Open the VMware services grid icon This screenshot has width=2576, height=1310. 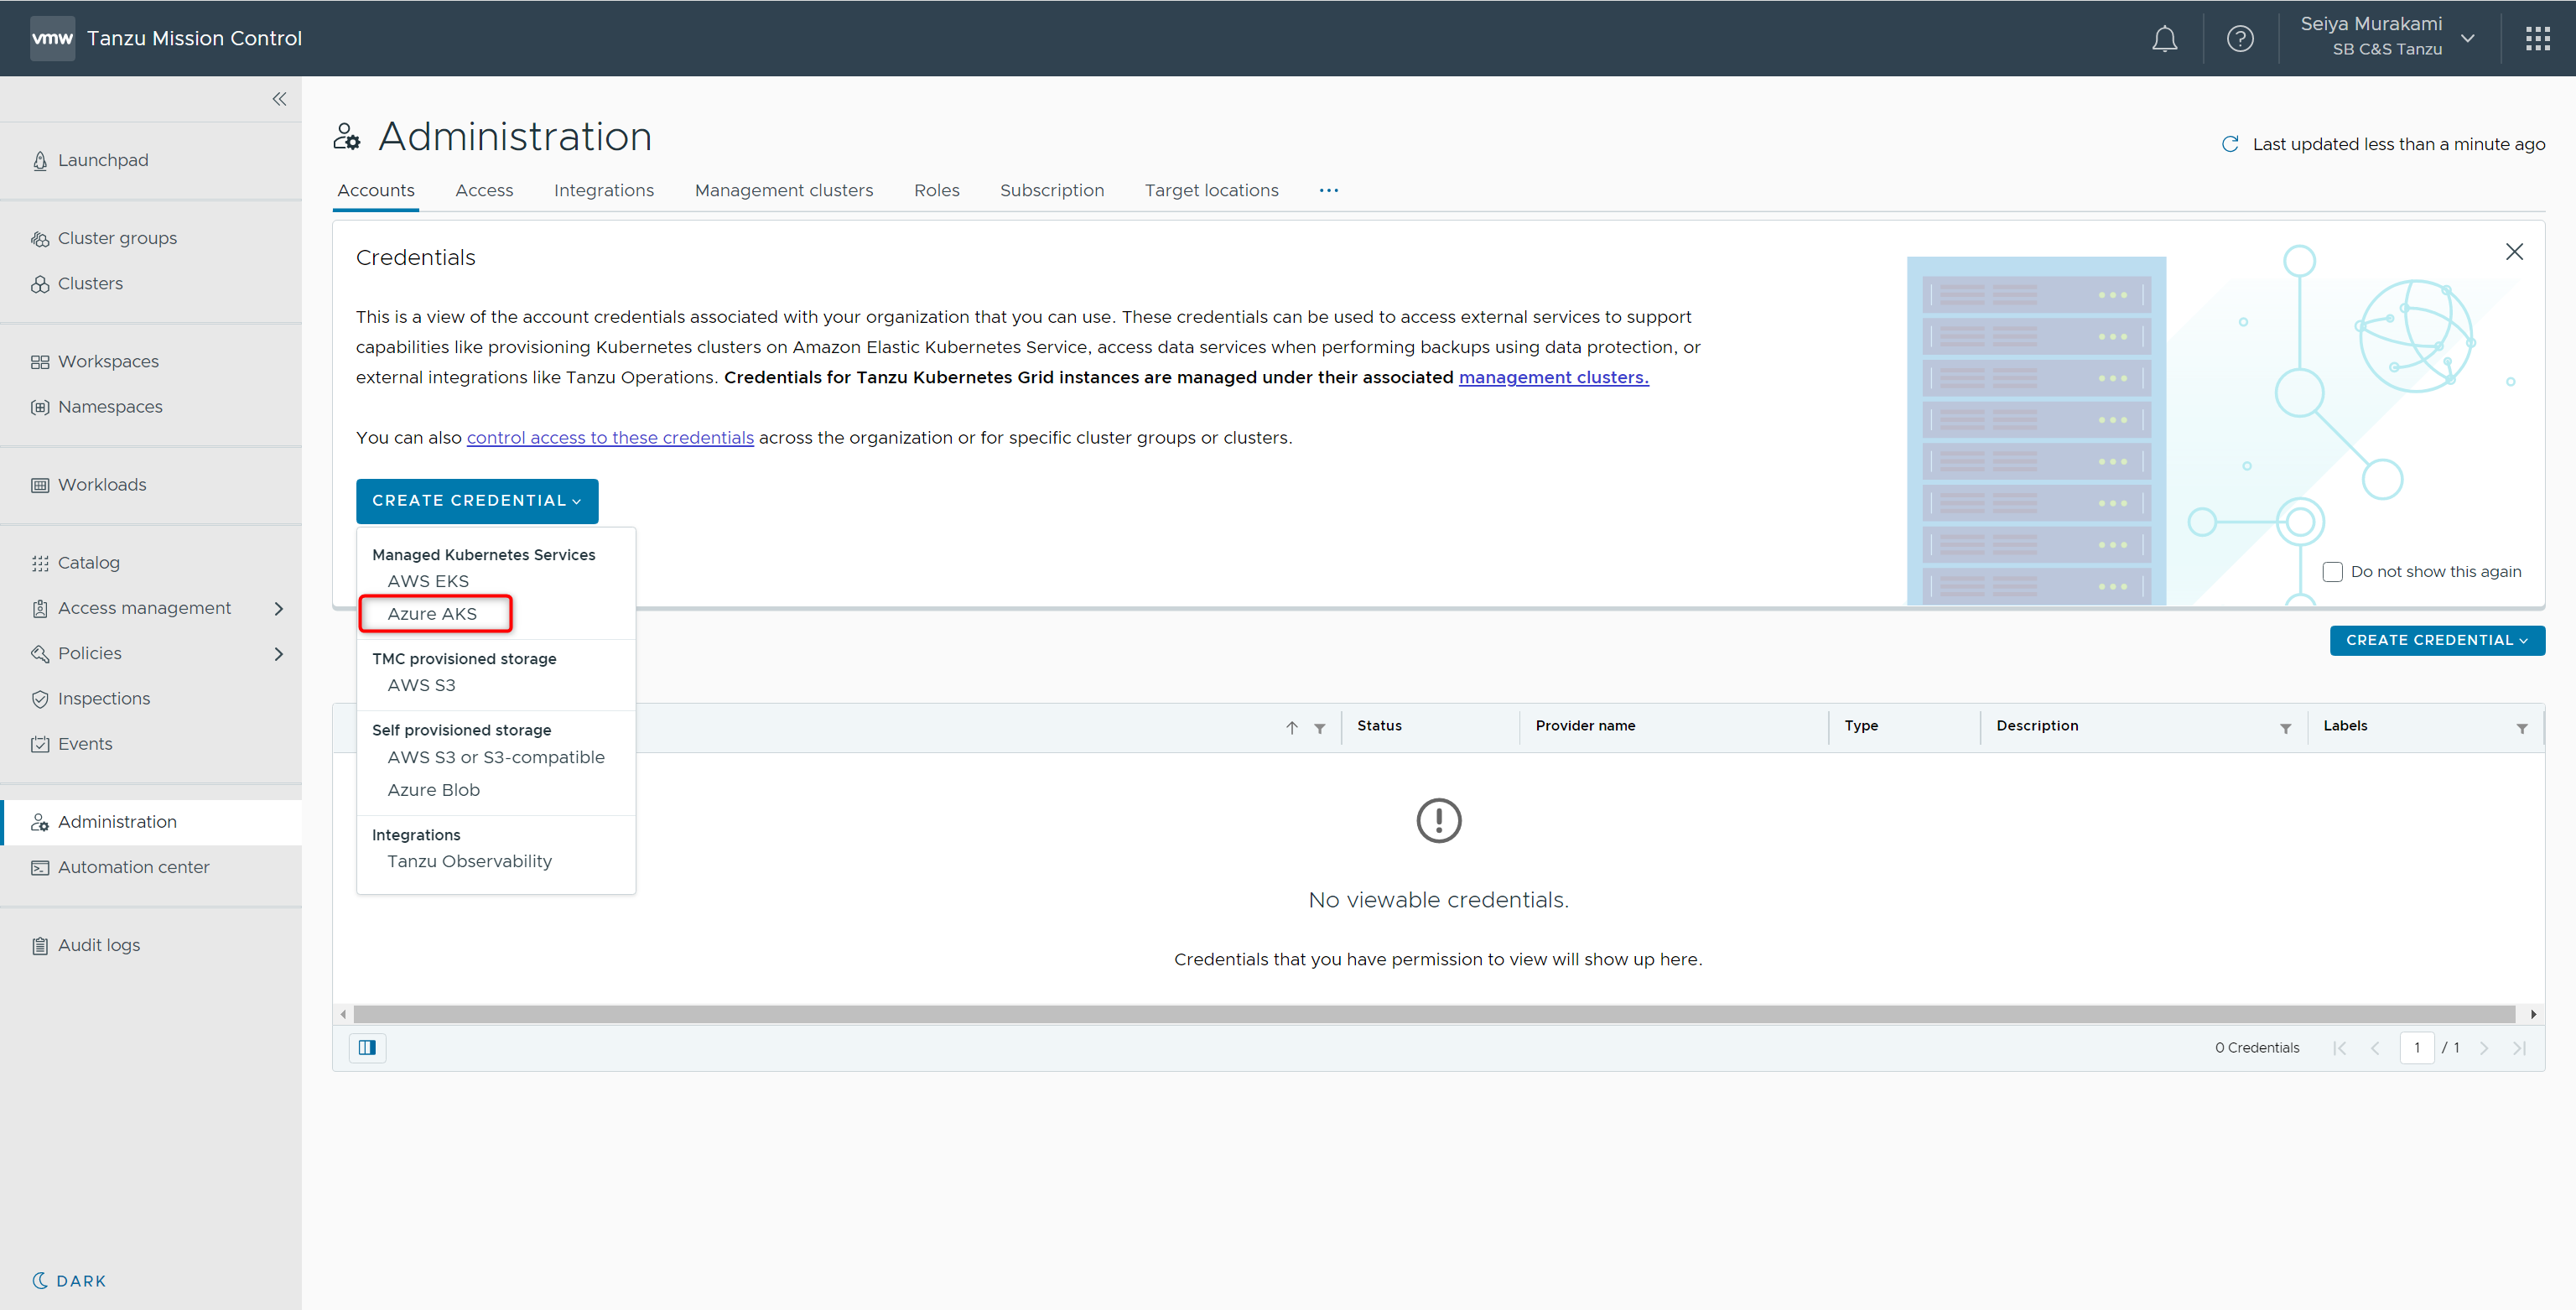pos(2537,39)
